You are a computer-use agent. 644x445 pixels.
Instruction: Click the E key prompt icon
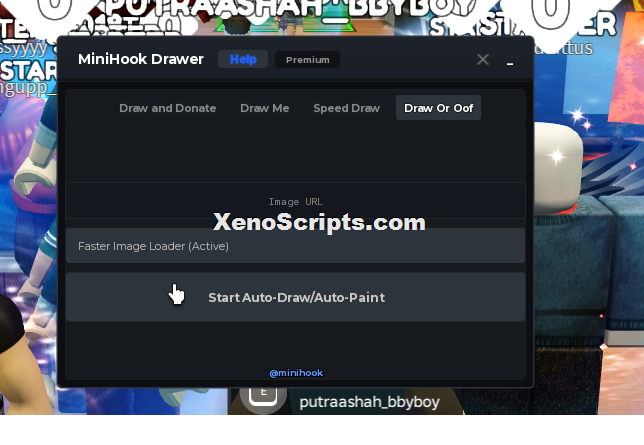(x=263, y=396)
